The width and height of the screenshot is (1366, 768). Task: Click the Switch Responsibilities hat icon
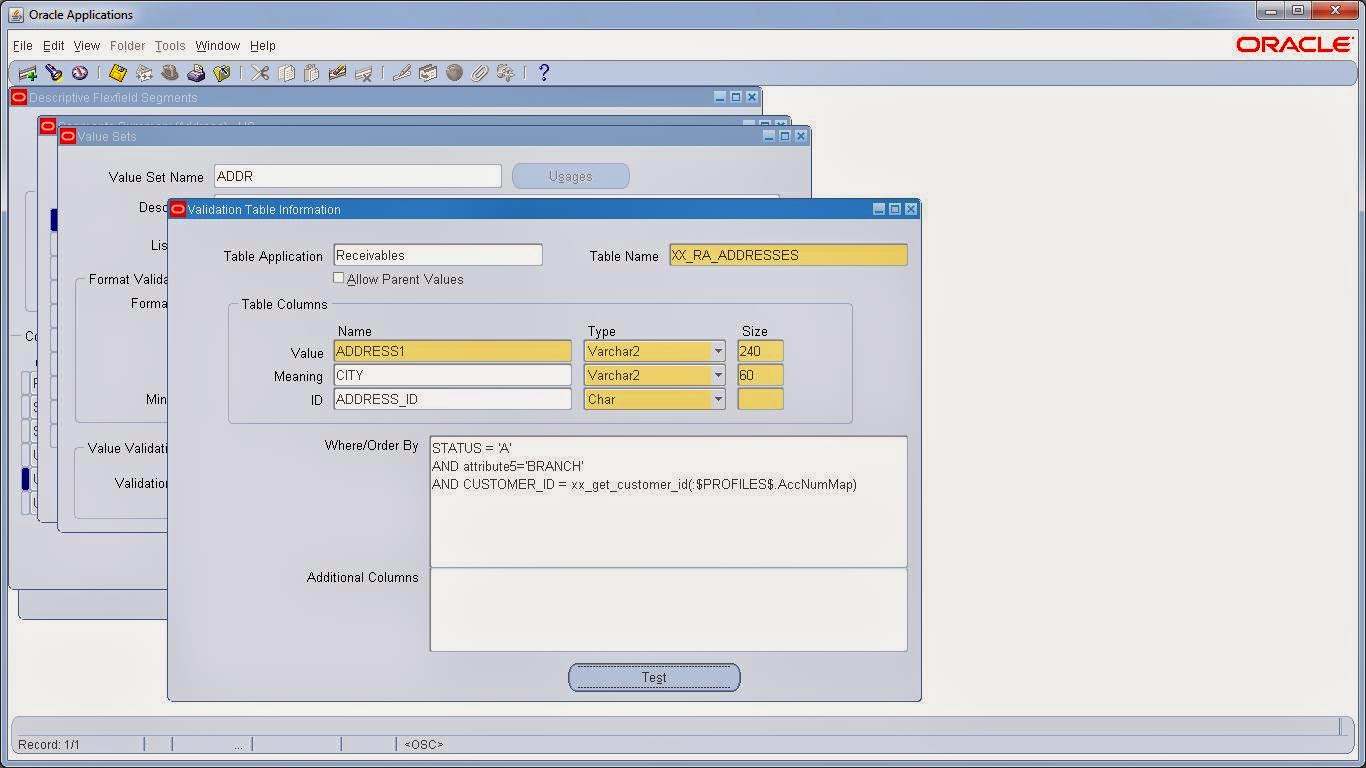170,73
